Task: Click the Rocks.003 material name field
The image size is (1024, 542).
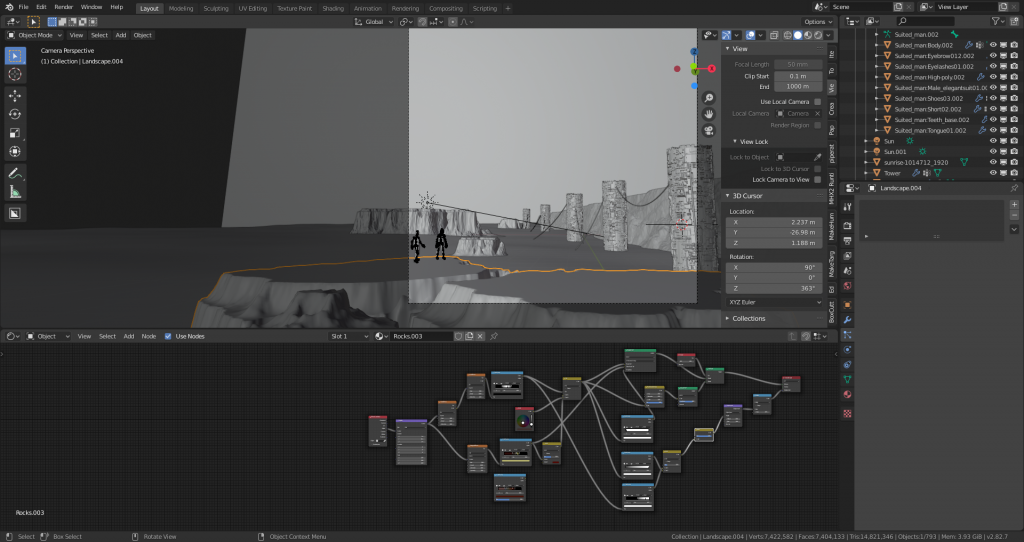Action: point(420,336)
